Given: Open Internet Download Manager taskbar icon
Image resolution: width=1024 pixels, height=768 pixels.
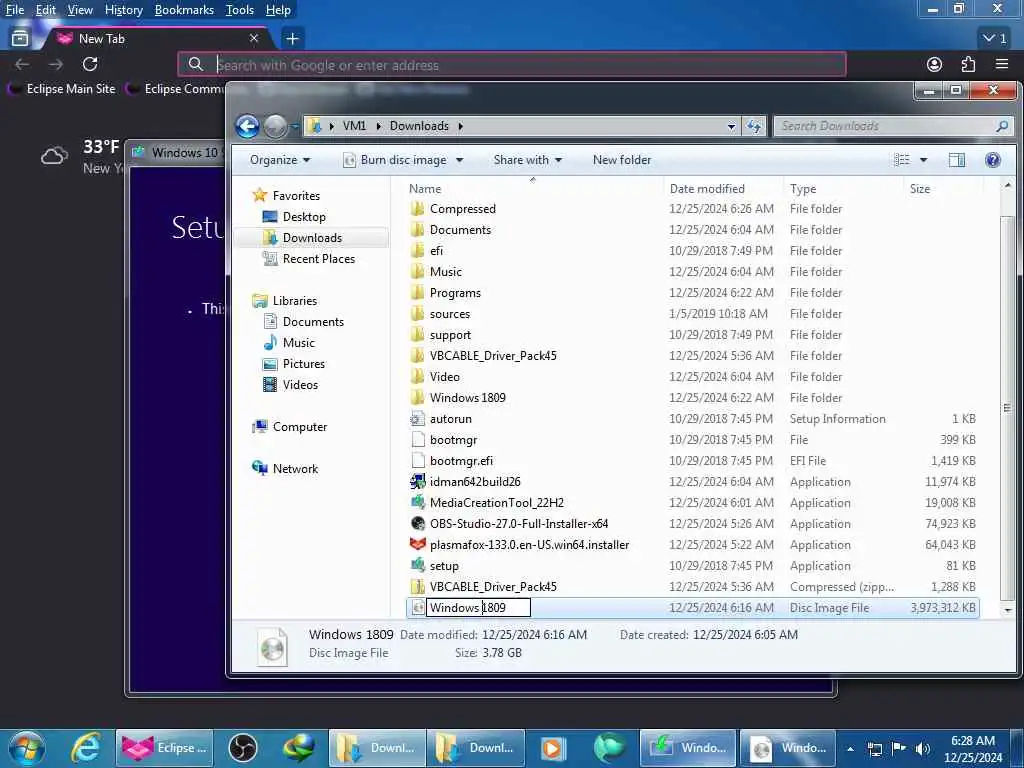Looking at the screenshot, I should tap(298, 748).
